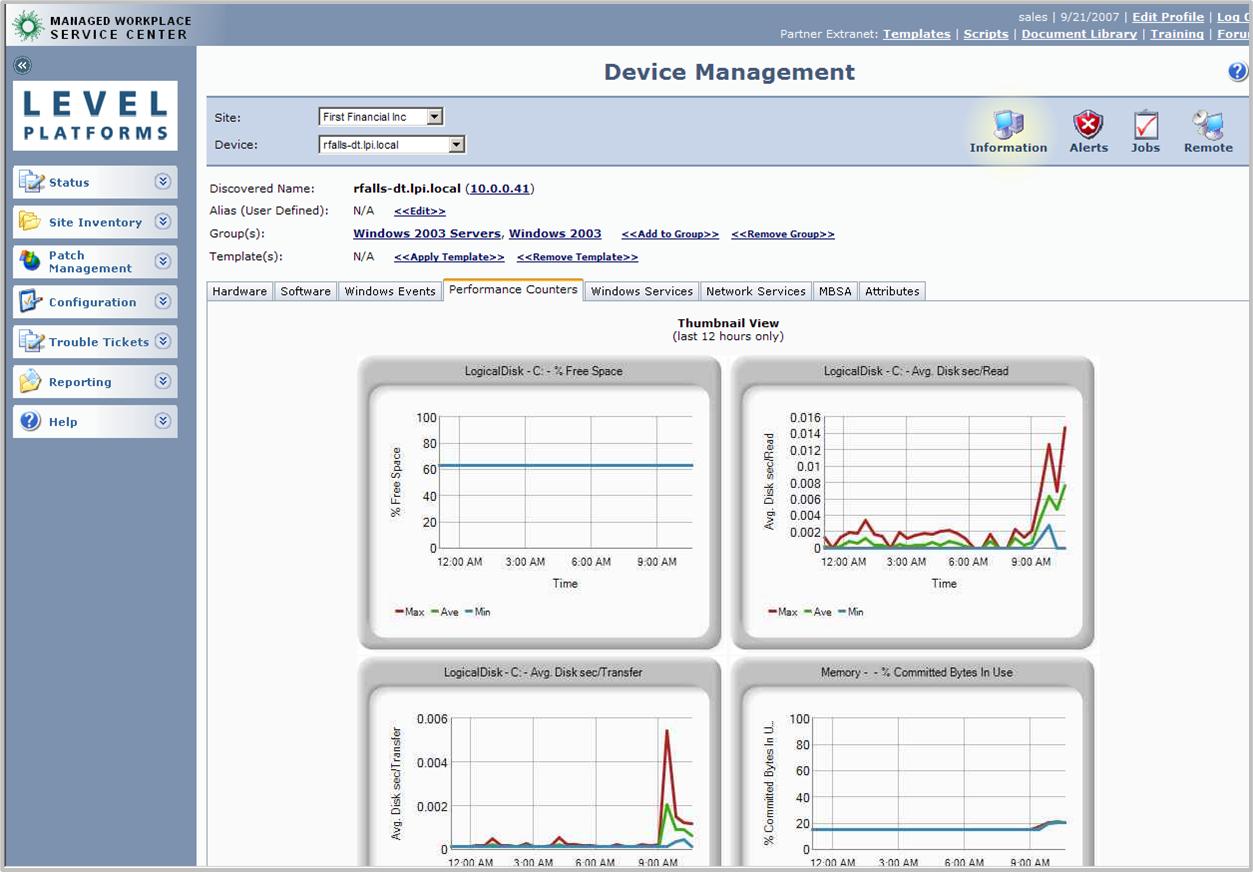Click the 10.0.0.41 IP address link
Viewport: 1253px width, 872px height.
click(x=501, y=188)
